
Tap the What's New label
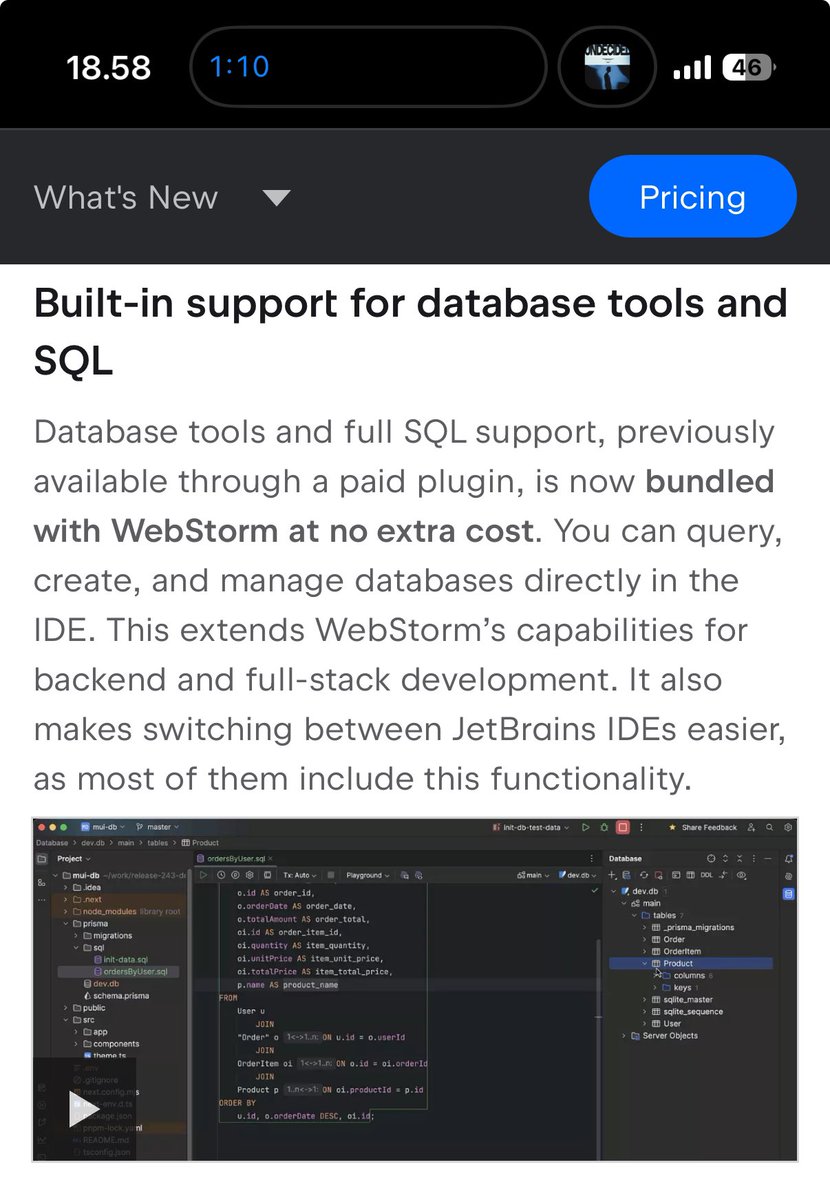(126, 197)
